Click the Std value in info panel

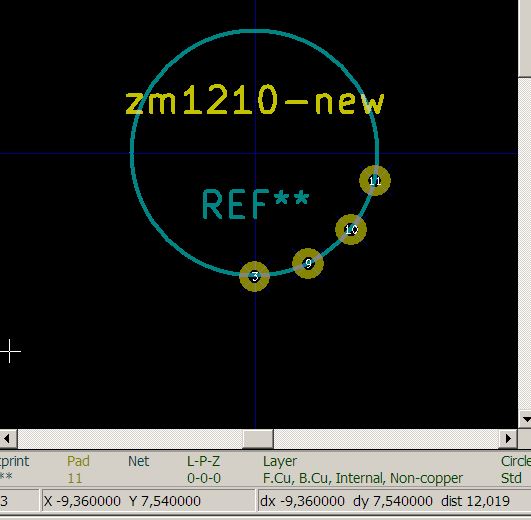511,478
